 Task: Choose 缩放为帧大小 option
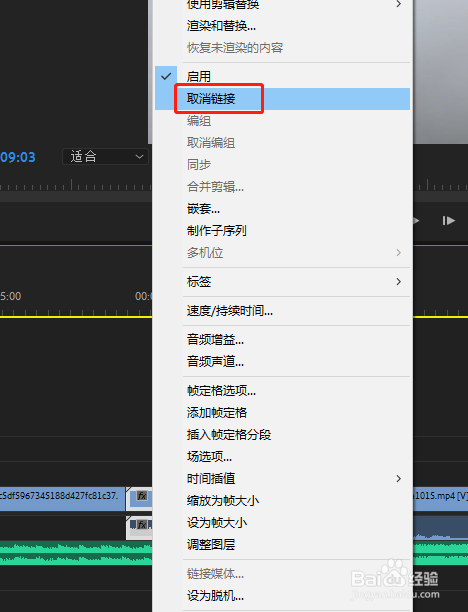283,501
